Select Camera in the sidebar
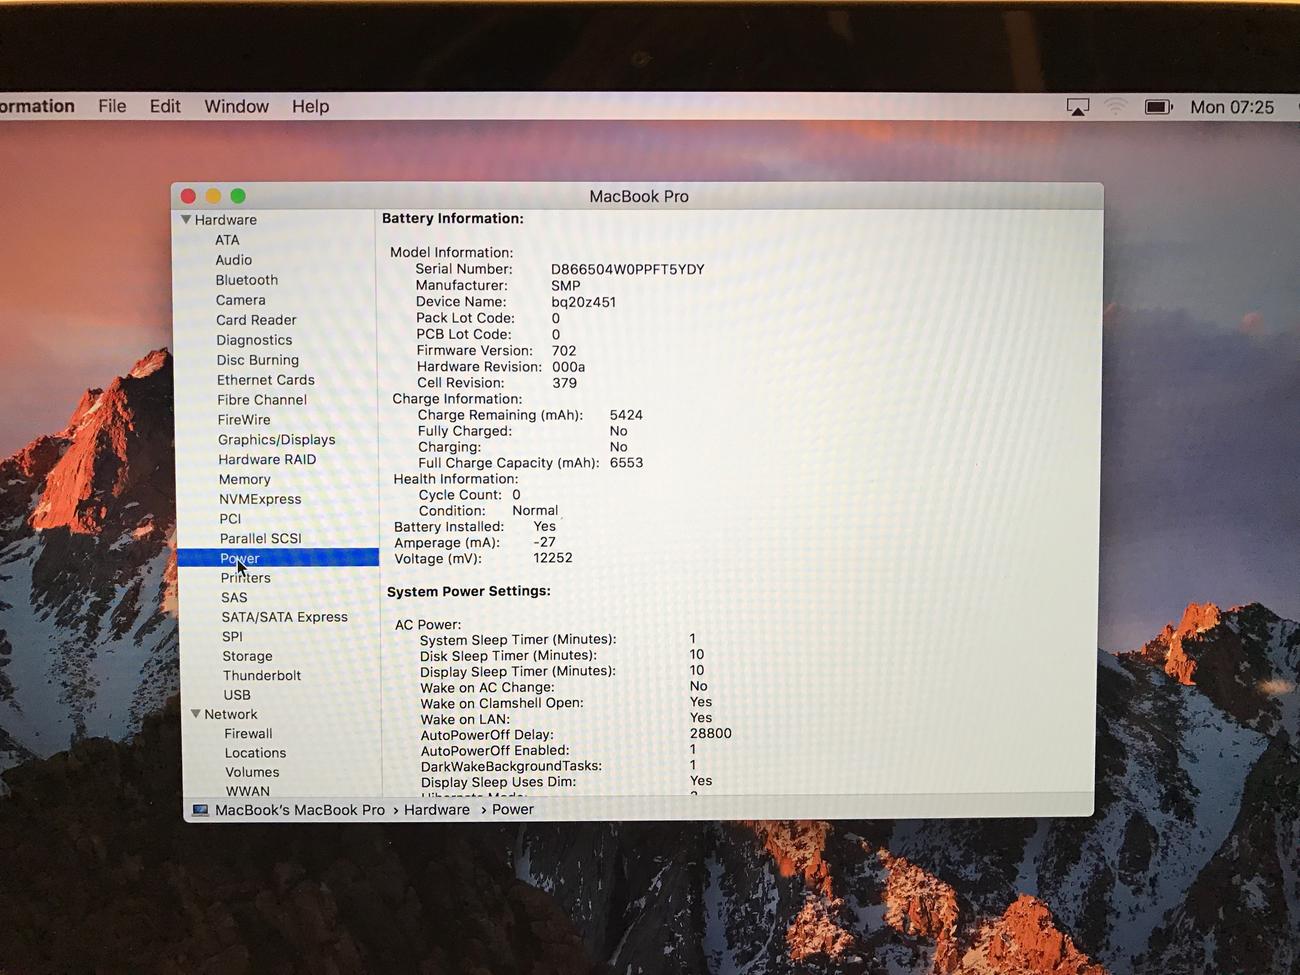This screenshot has width=1300, height=975. click(240, 300)
